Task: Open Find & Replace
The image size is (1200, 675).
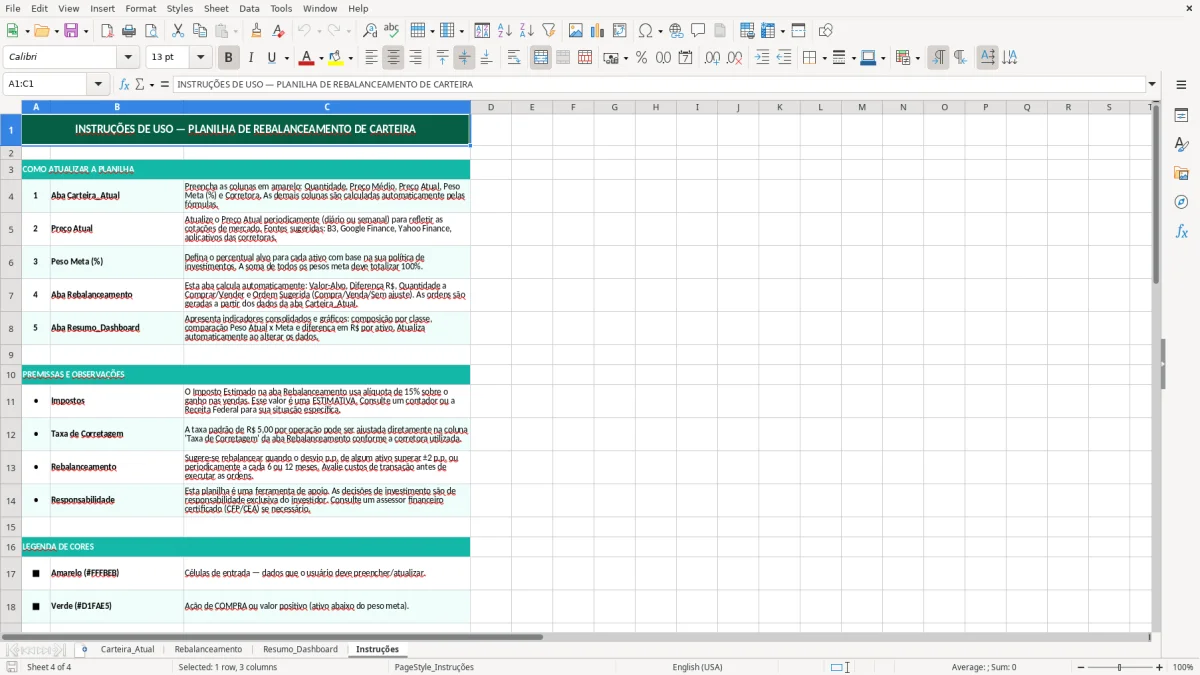Action: click(x=370, y=31)
